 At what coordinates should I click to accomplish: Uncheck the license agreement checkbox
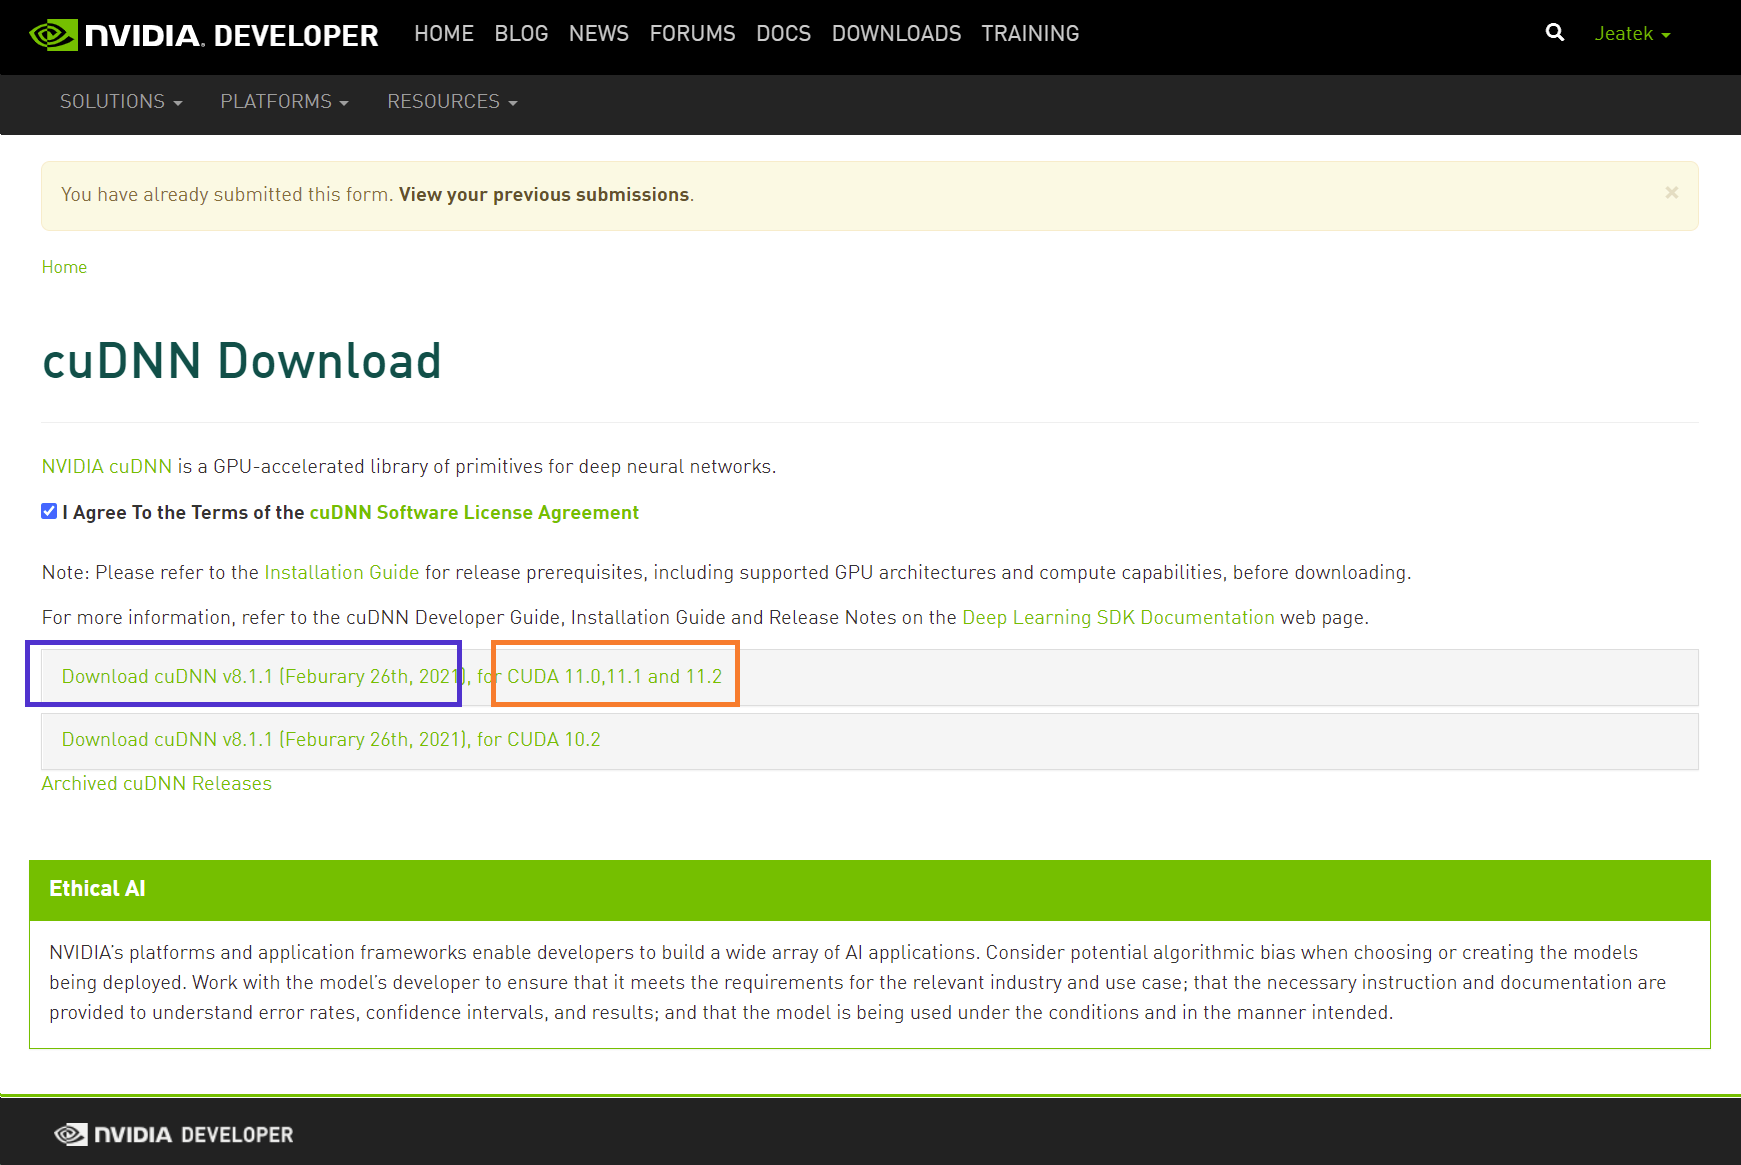(x=49, y=511)
